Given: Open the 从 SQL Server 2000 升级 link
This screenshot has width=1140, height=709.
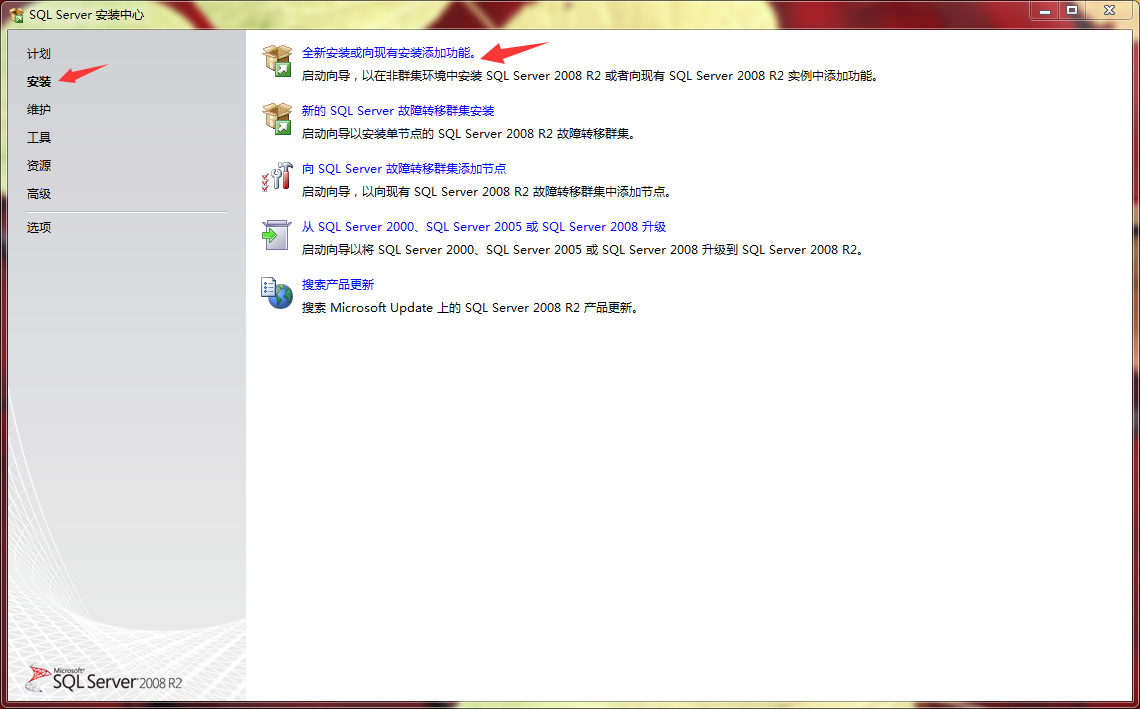Looking at the screenshot, I should point(483,227).
